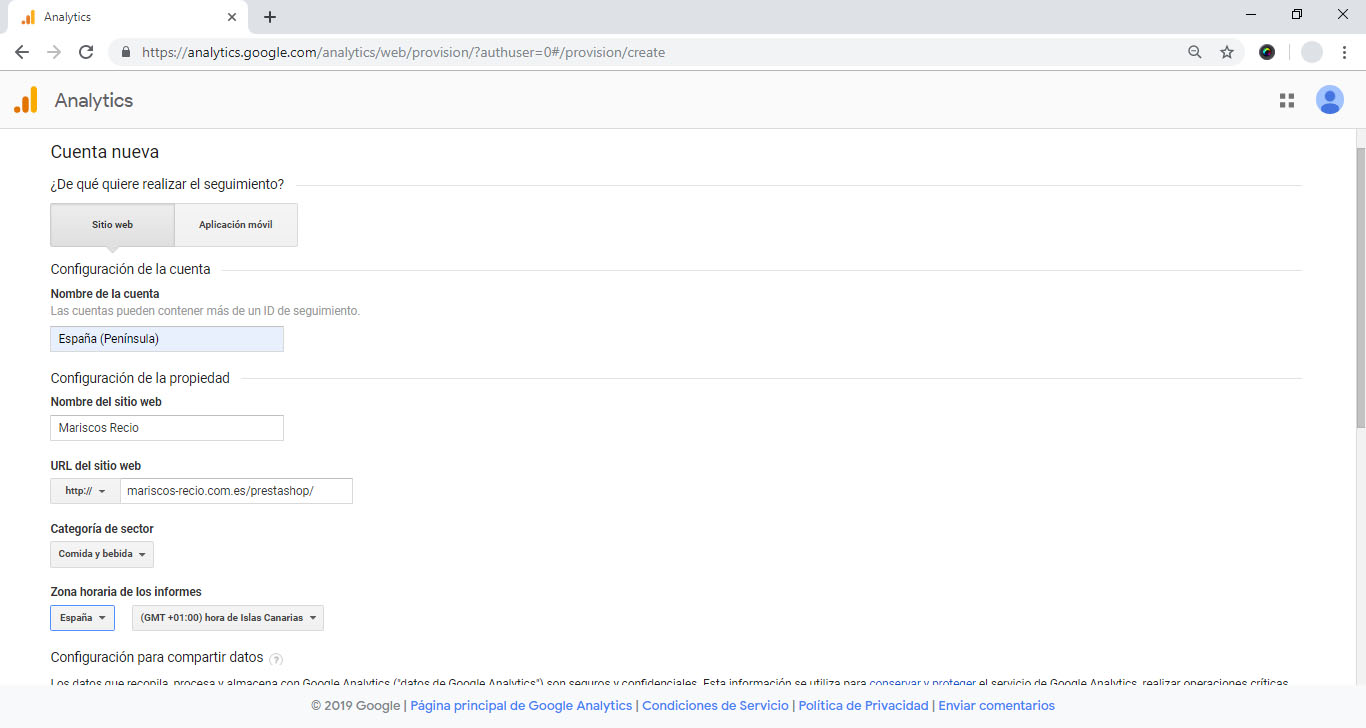Viewport: 1366px width, 728px height.
Task: Open a new browser tab
Action: 270,17
